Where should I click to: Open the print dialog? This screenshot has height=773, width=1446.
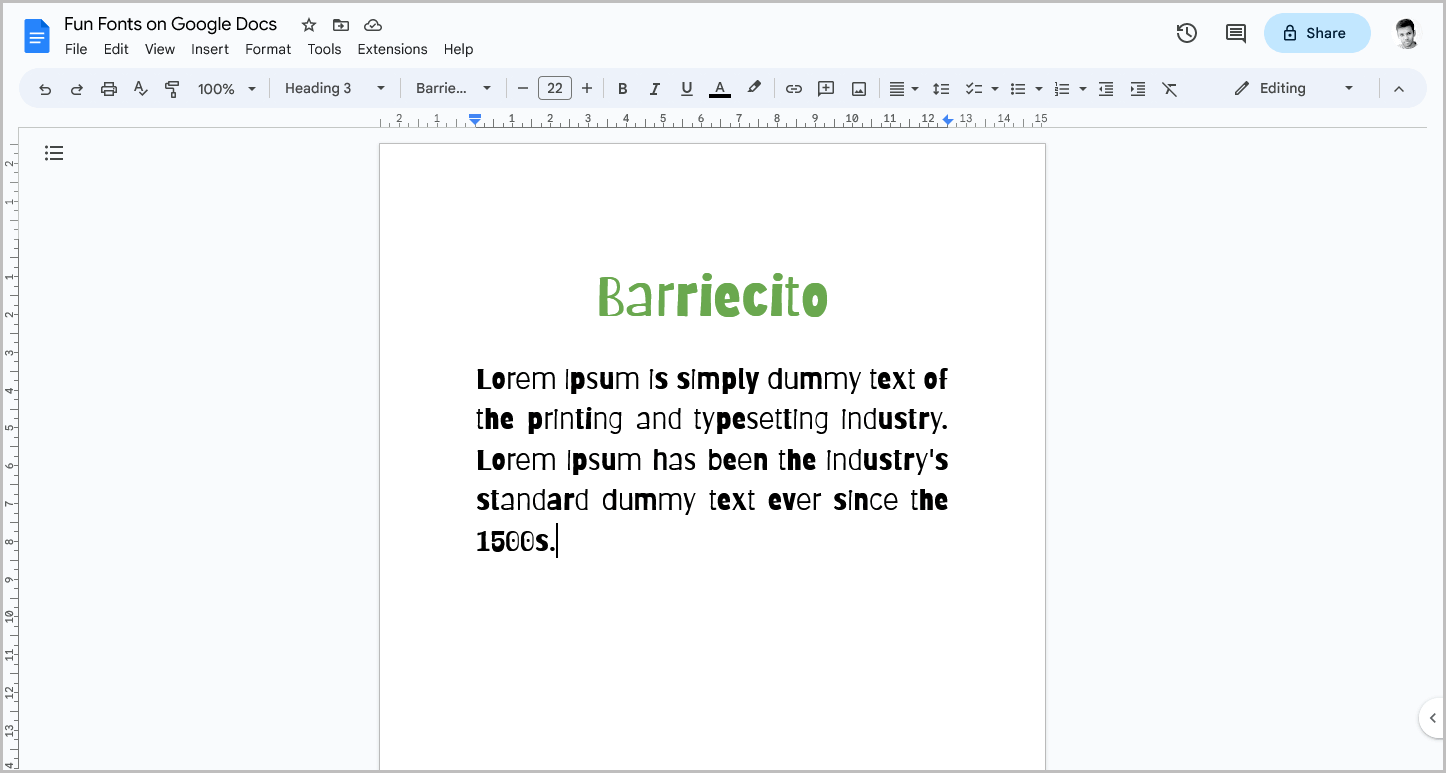(x=108, y=88)
